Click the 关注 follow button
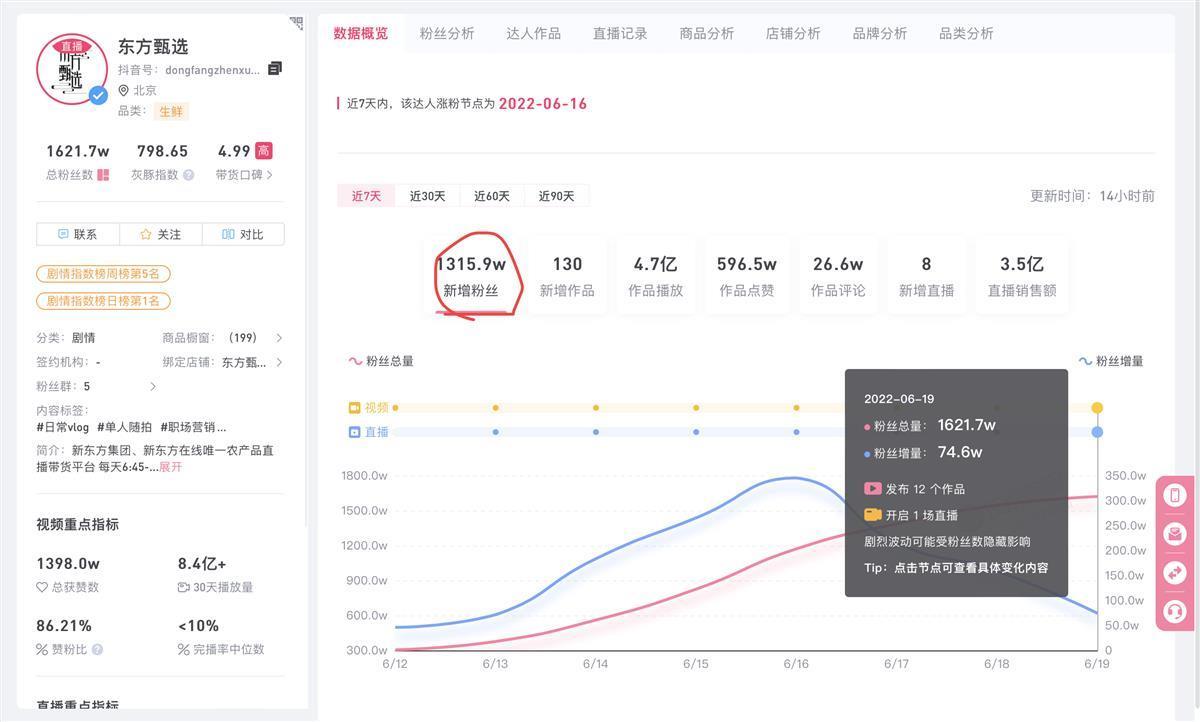 point(161,234)
